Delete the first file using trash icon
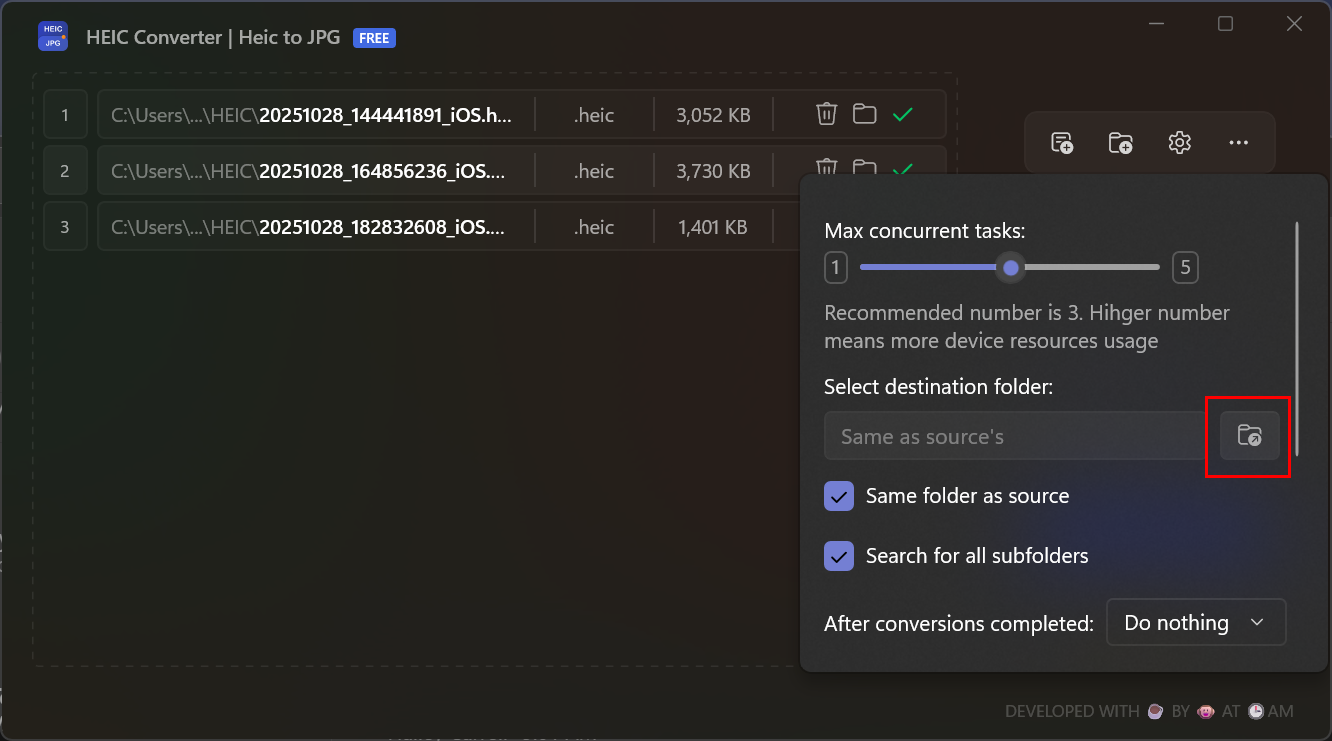 point(826,114)
